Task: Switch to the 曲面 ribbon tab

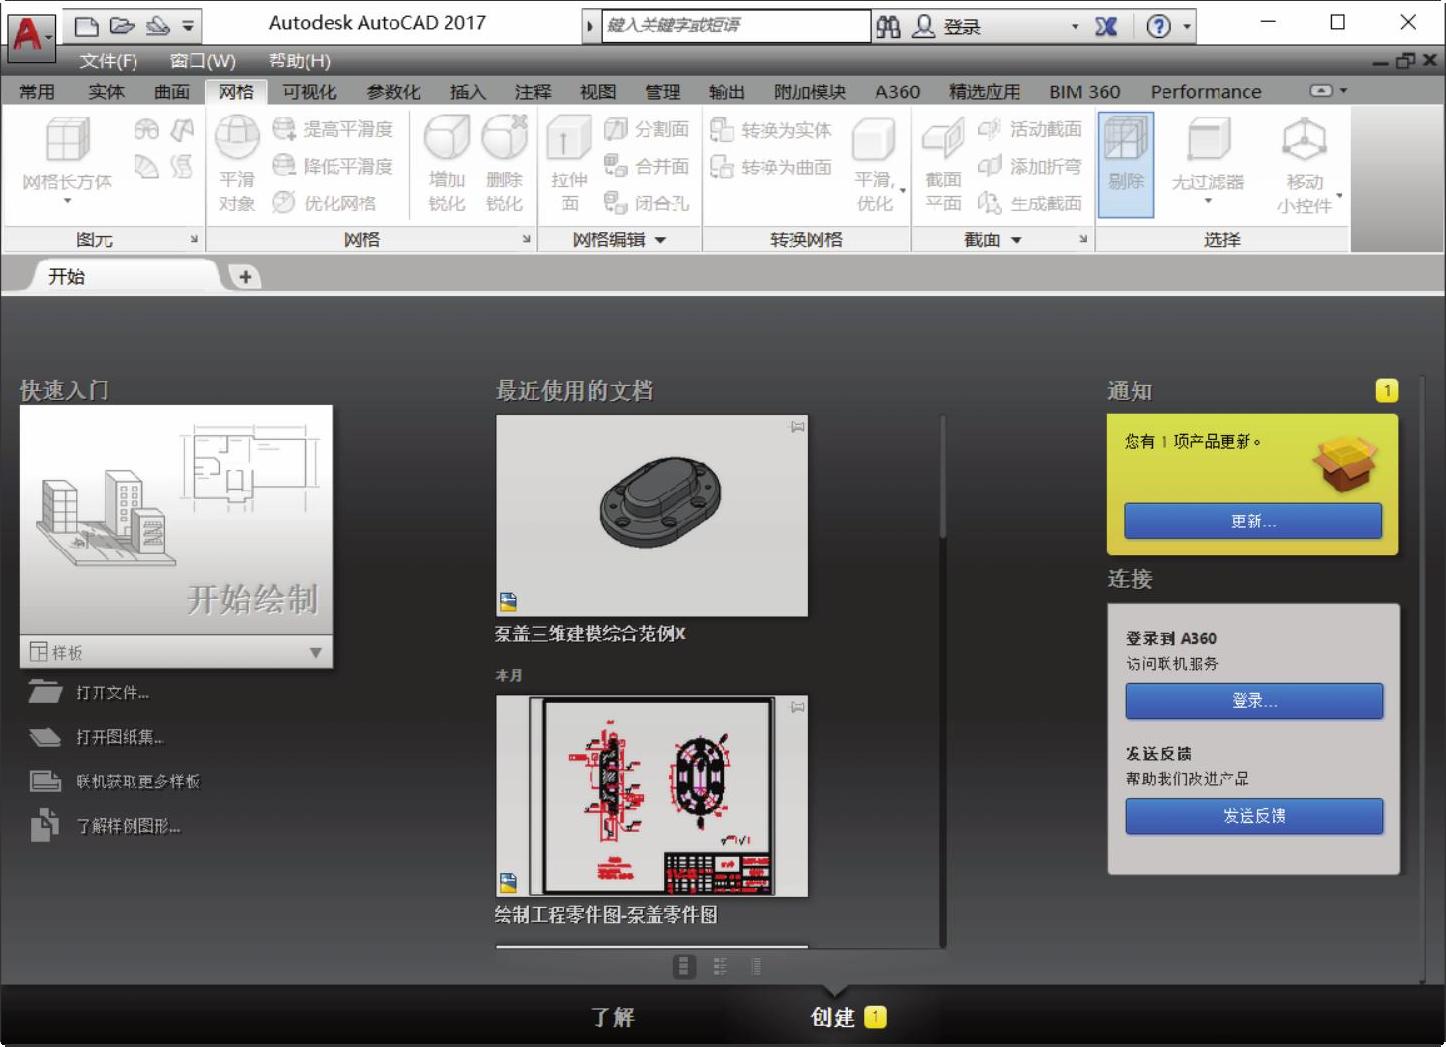Action: [171, 92]
